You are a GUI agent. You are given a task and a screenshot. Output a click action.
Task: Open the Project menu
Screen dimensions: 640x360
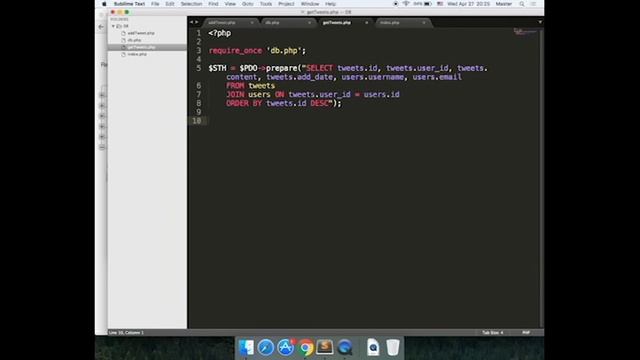click(x=286, y=4)
